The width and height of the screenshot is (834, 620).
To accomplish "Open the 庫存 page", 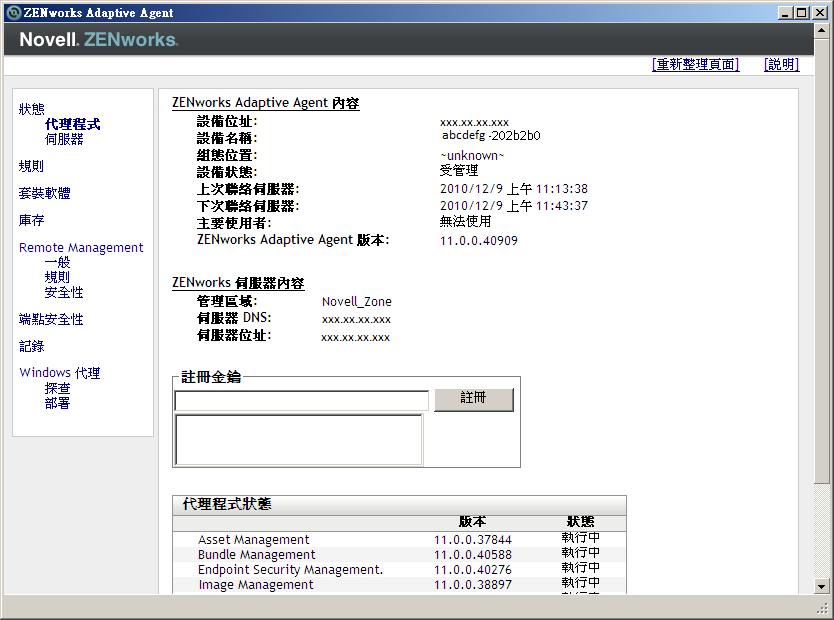I will 31,220.
